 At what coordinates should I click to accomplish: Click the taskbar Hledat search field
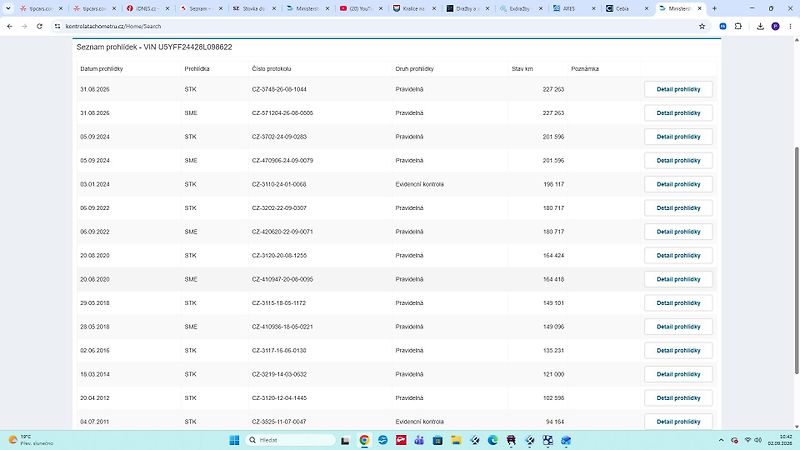coord(290,440)
